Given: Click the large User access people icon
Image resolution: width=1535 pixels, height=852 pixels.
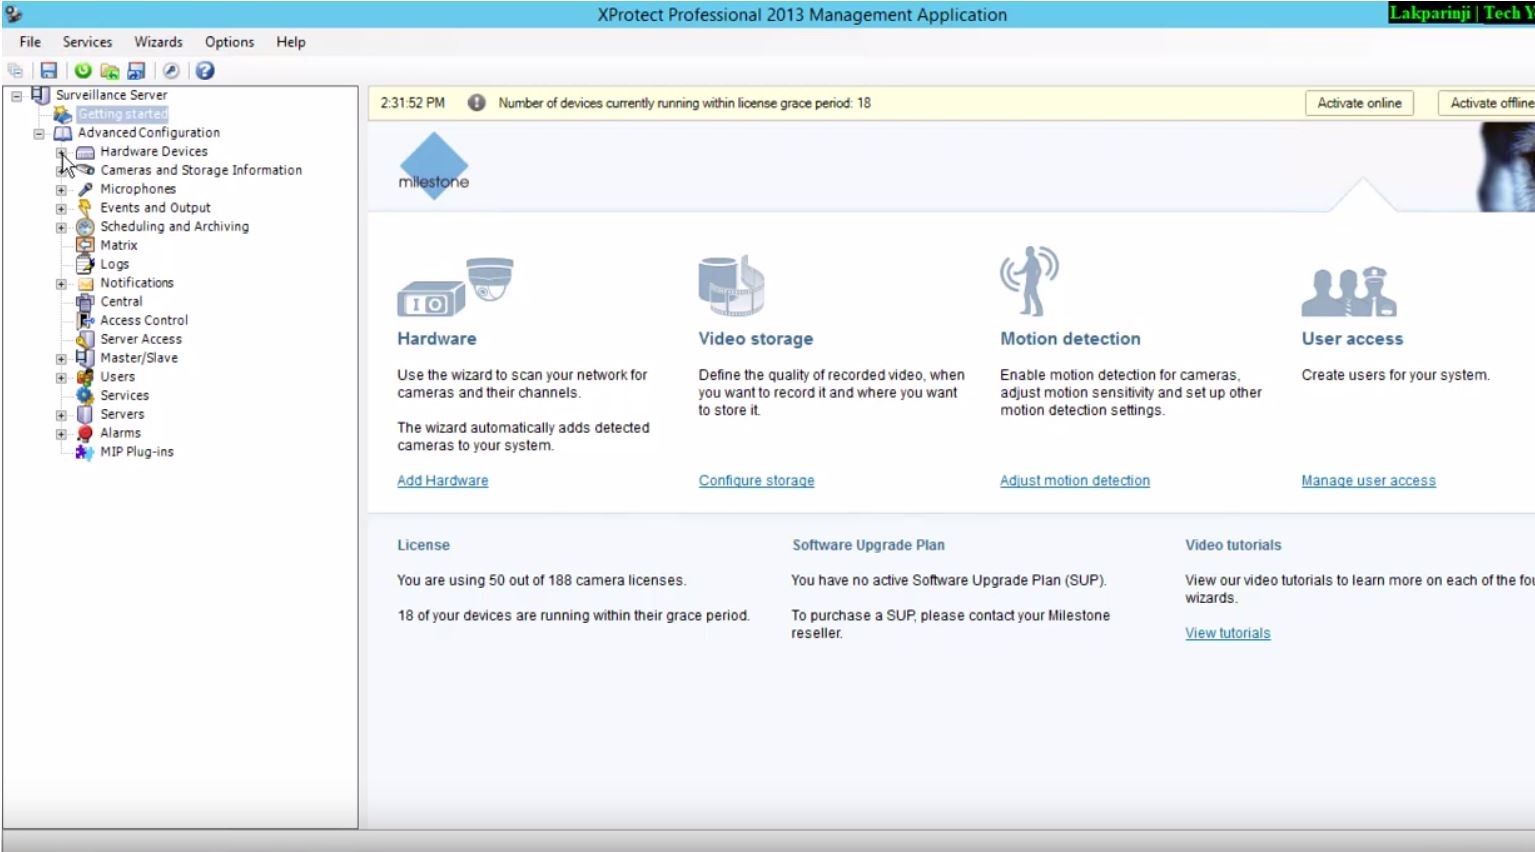Looking at the screenshot, I should (x=1349, y=291).
